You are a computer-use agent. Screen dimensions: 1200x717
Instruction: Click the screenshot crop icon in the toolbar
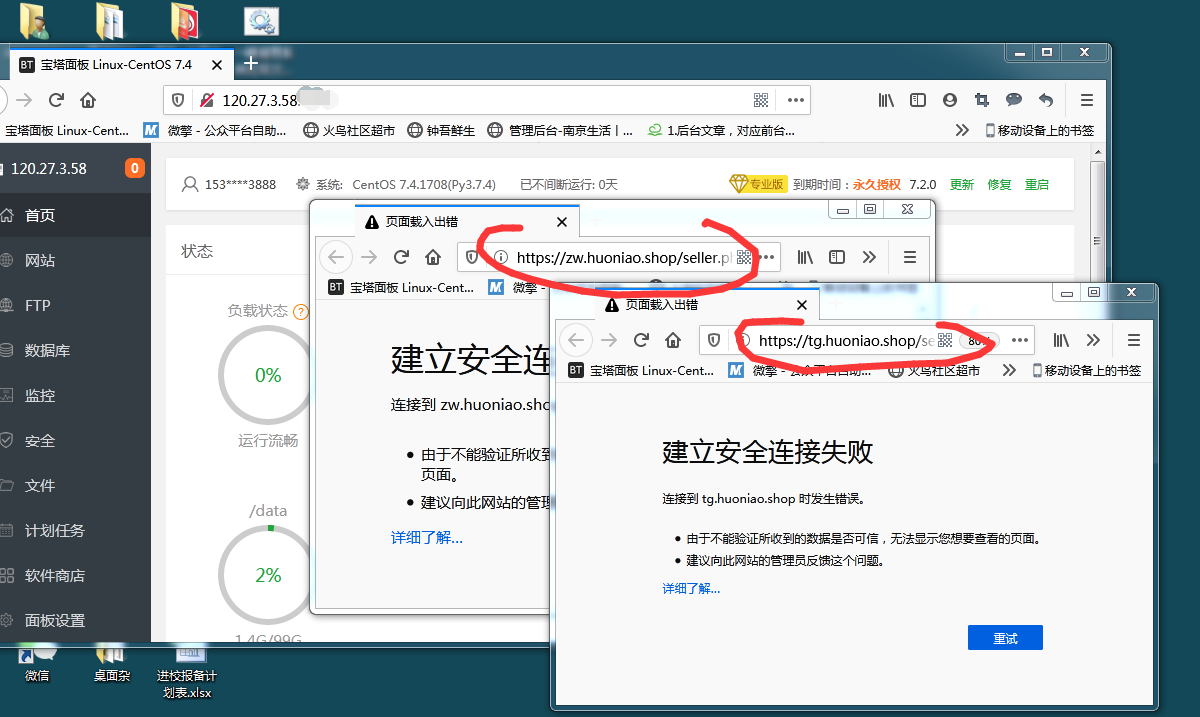[x=981, y=100]
